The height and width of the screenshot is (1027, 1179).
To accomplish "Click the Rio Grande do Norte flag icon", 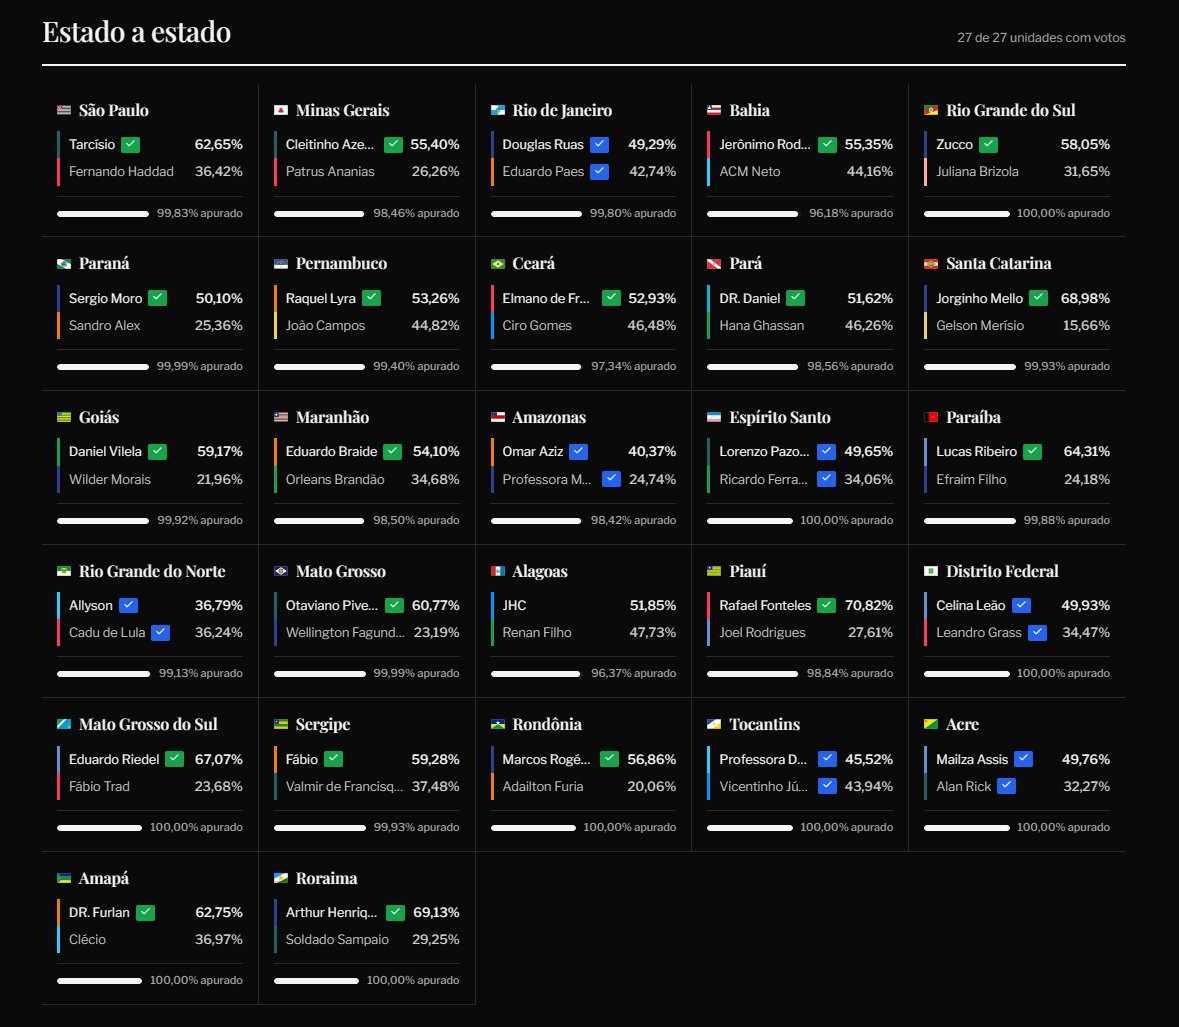I will point(64,571).
